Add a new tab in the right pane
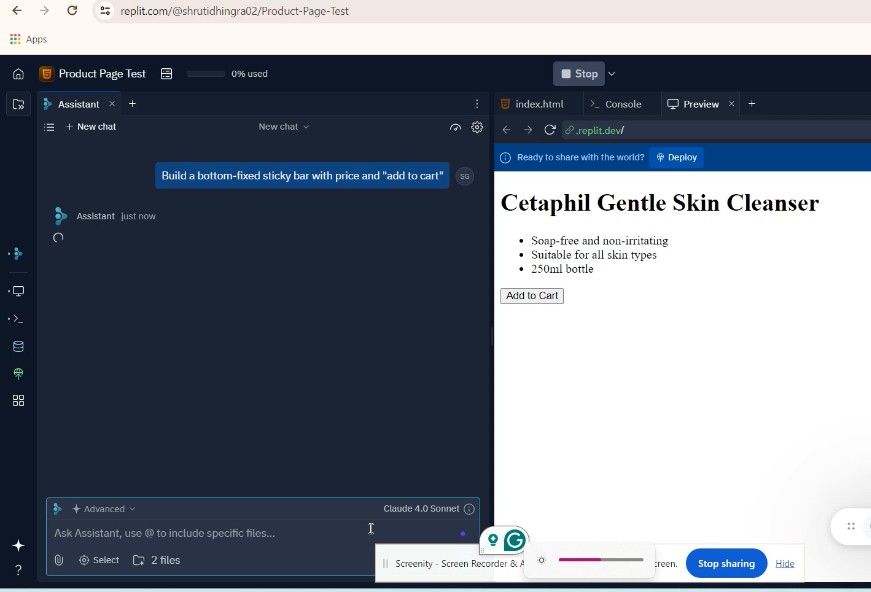The image size is (871, 592). tap(752, 104)
